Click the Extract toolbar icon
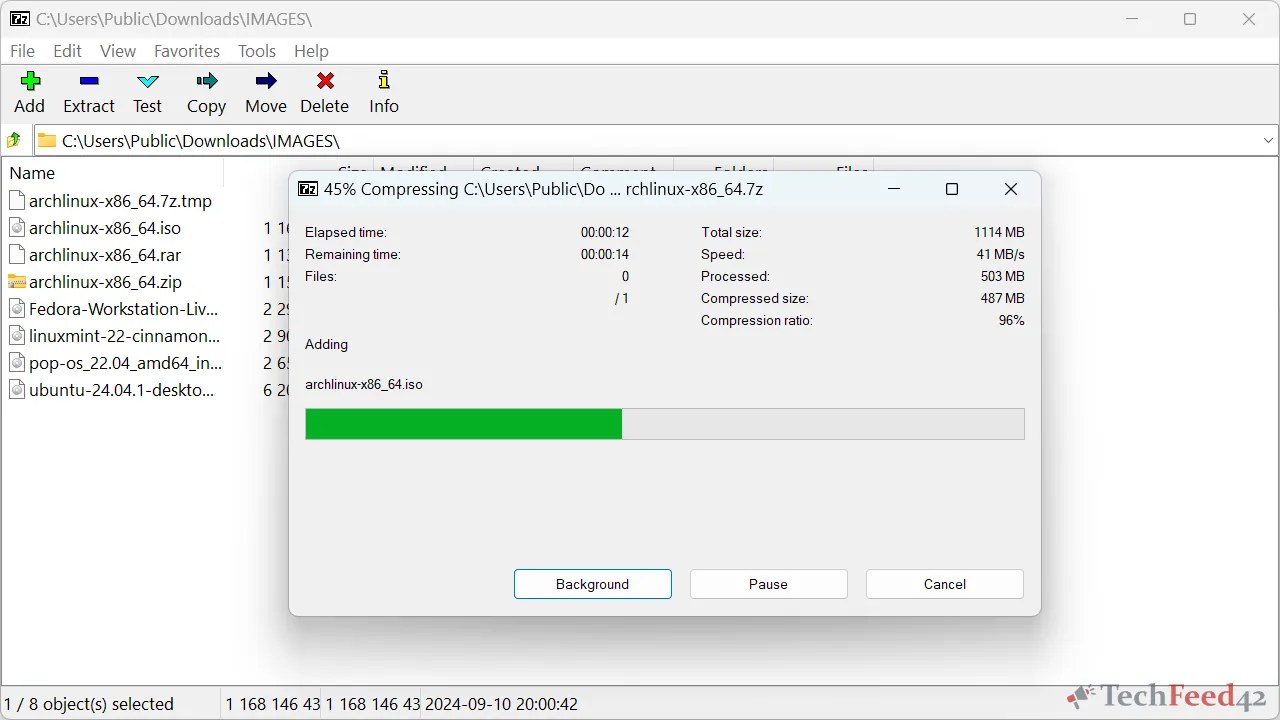This screenshot has width=1280, height=720. 89,81
